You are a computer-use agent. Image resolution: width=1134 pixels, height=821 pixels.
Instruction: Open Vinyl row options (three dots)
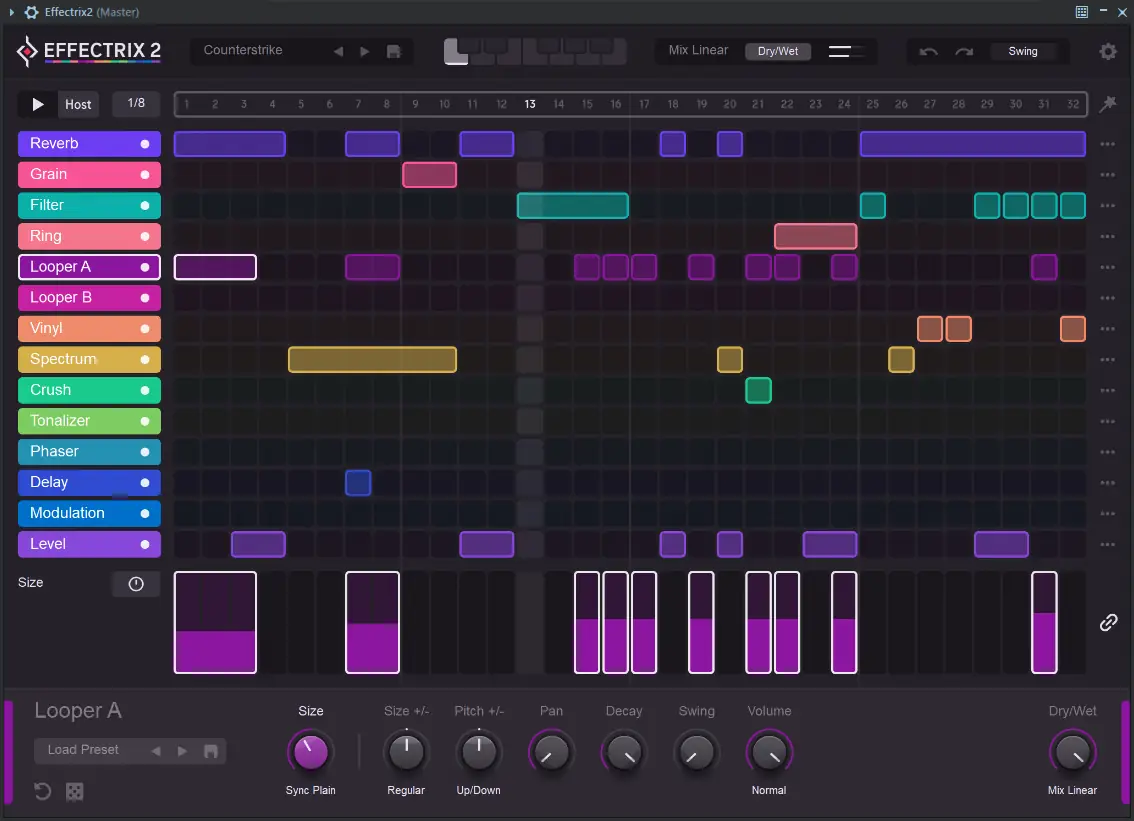[x=1107, y=328]
